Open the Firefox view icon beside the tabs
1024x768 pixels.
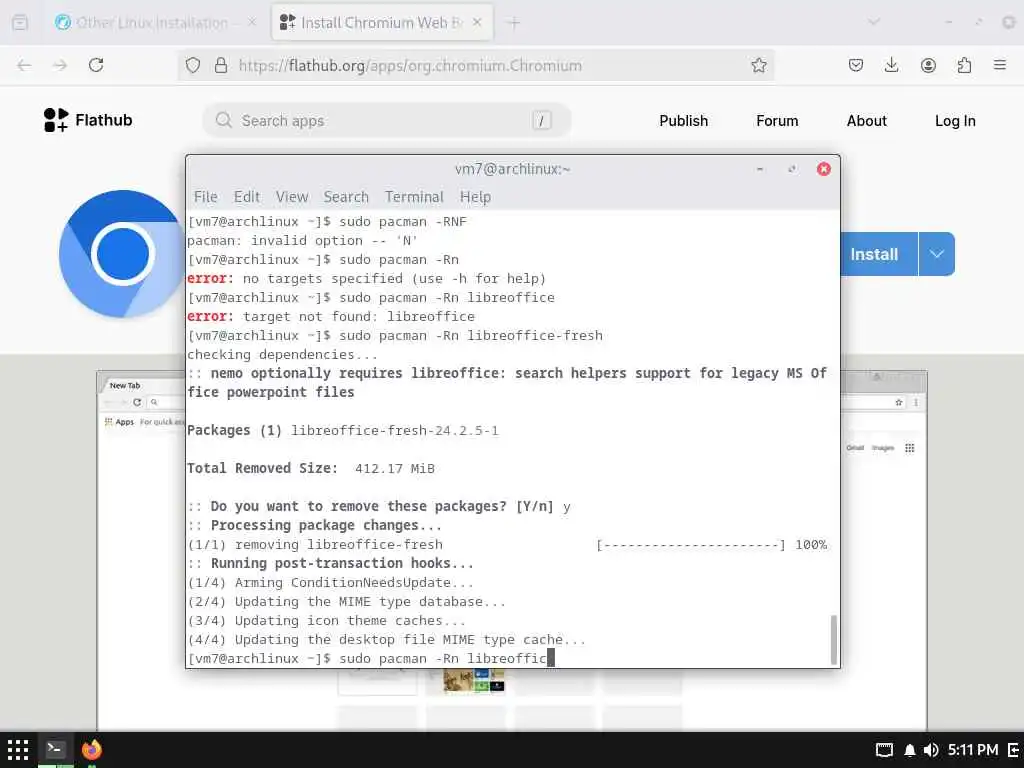click(x=20, y=23)
